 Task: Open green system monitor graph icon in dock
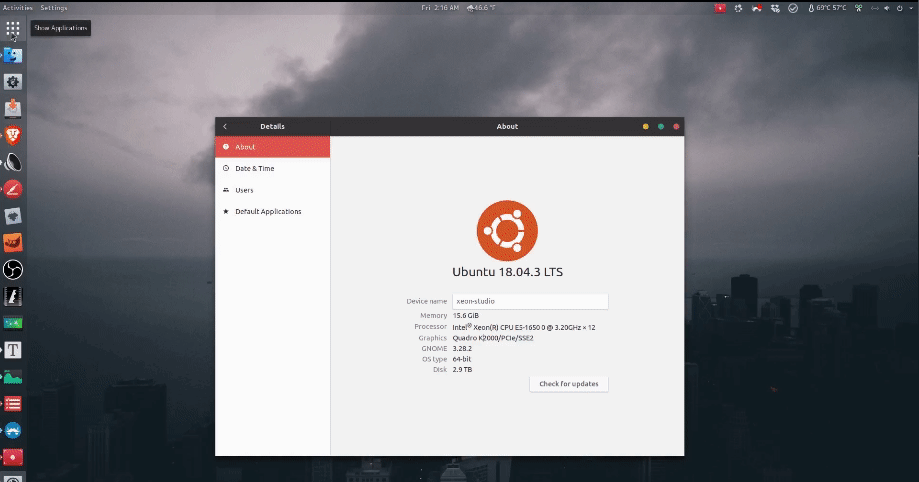[13, 377]
